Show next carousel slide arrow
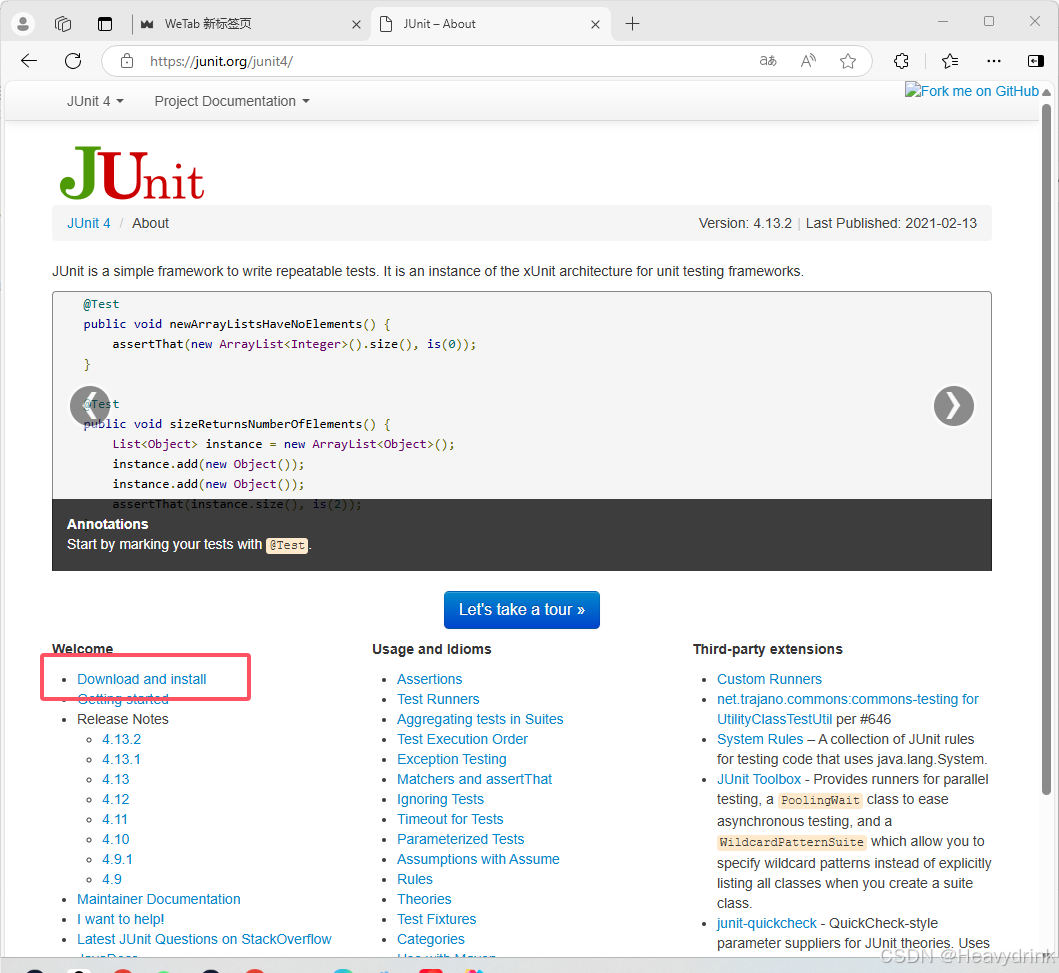 point(953,406)
